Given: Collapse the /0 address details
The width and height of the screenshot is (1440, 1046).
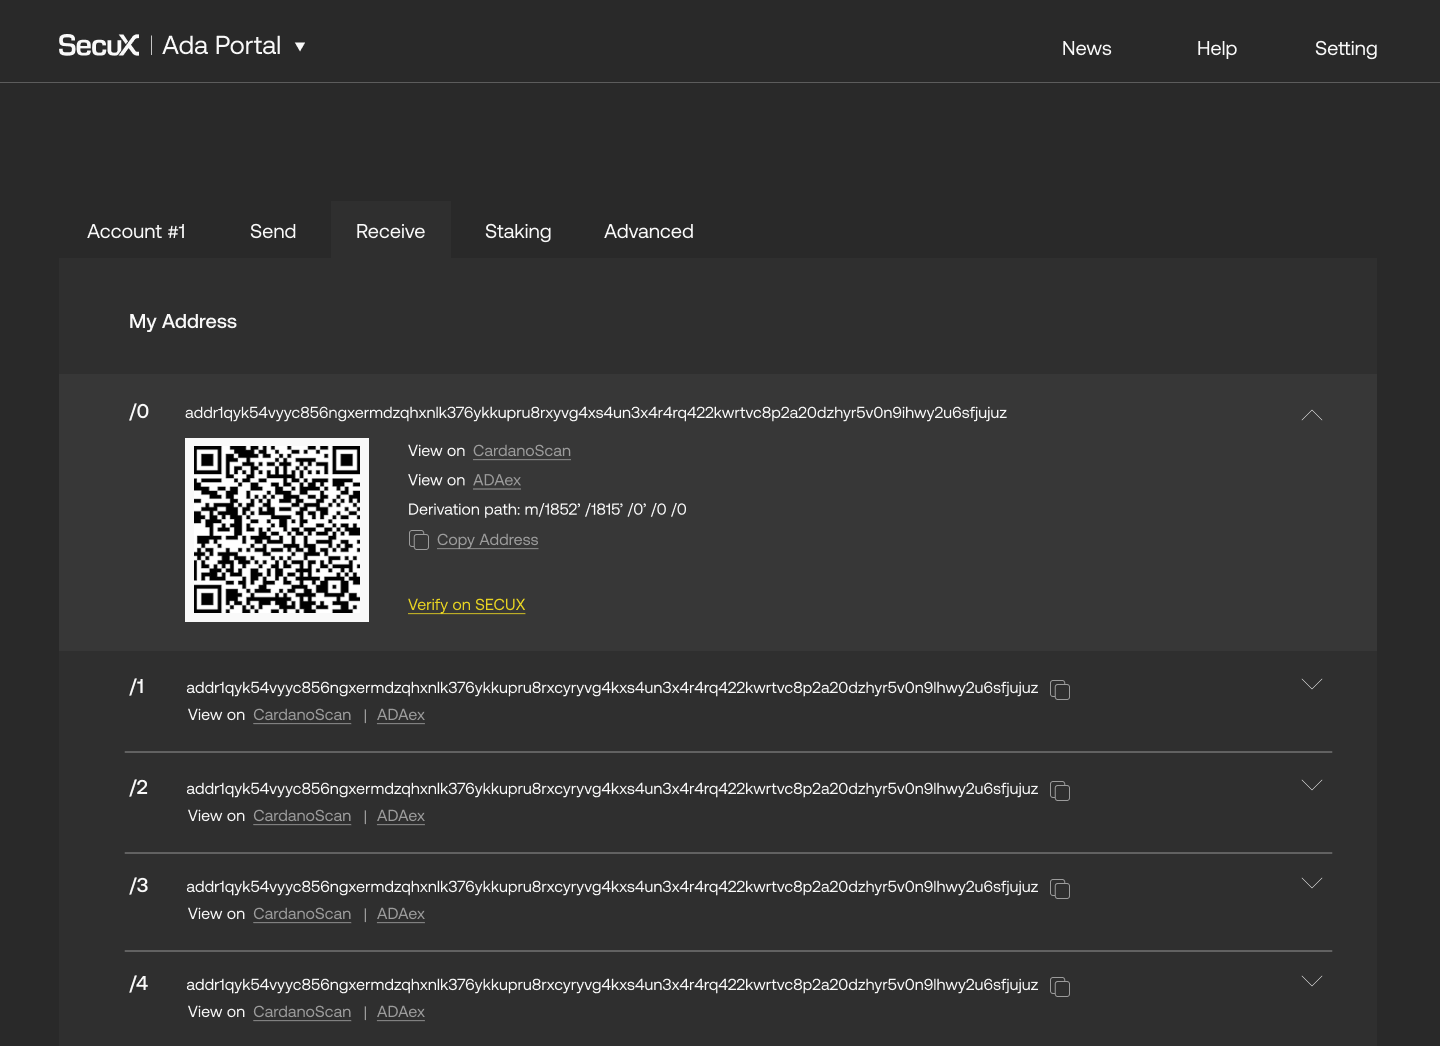Looking at the screenshot, I should click(x=1312, y=415).
